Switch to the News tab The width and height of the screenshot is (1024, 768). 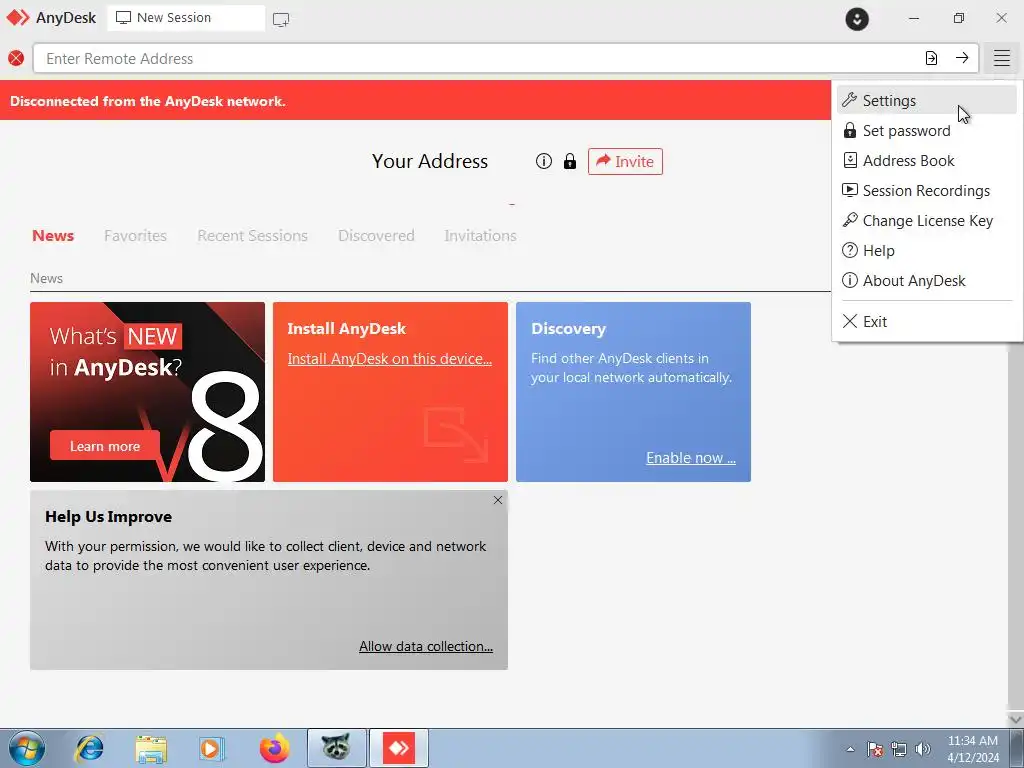point(53,236)
